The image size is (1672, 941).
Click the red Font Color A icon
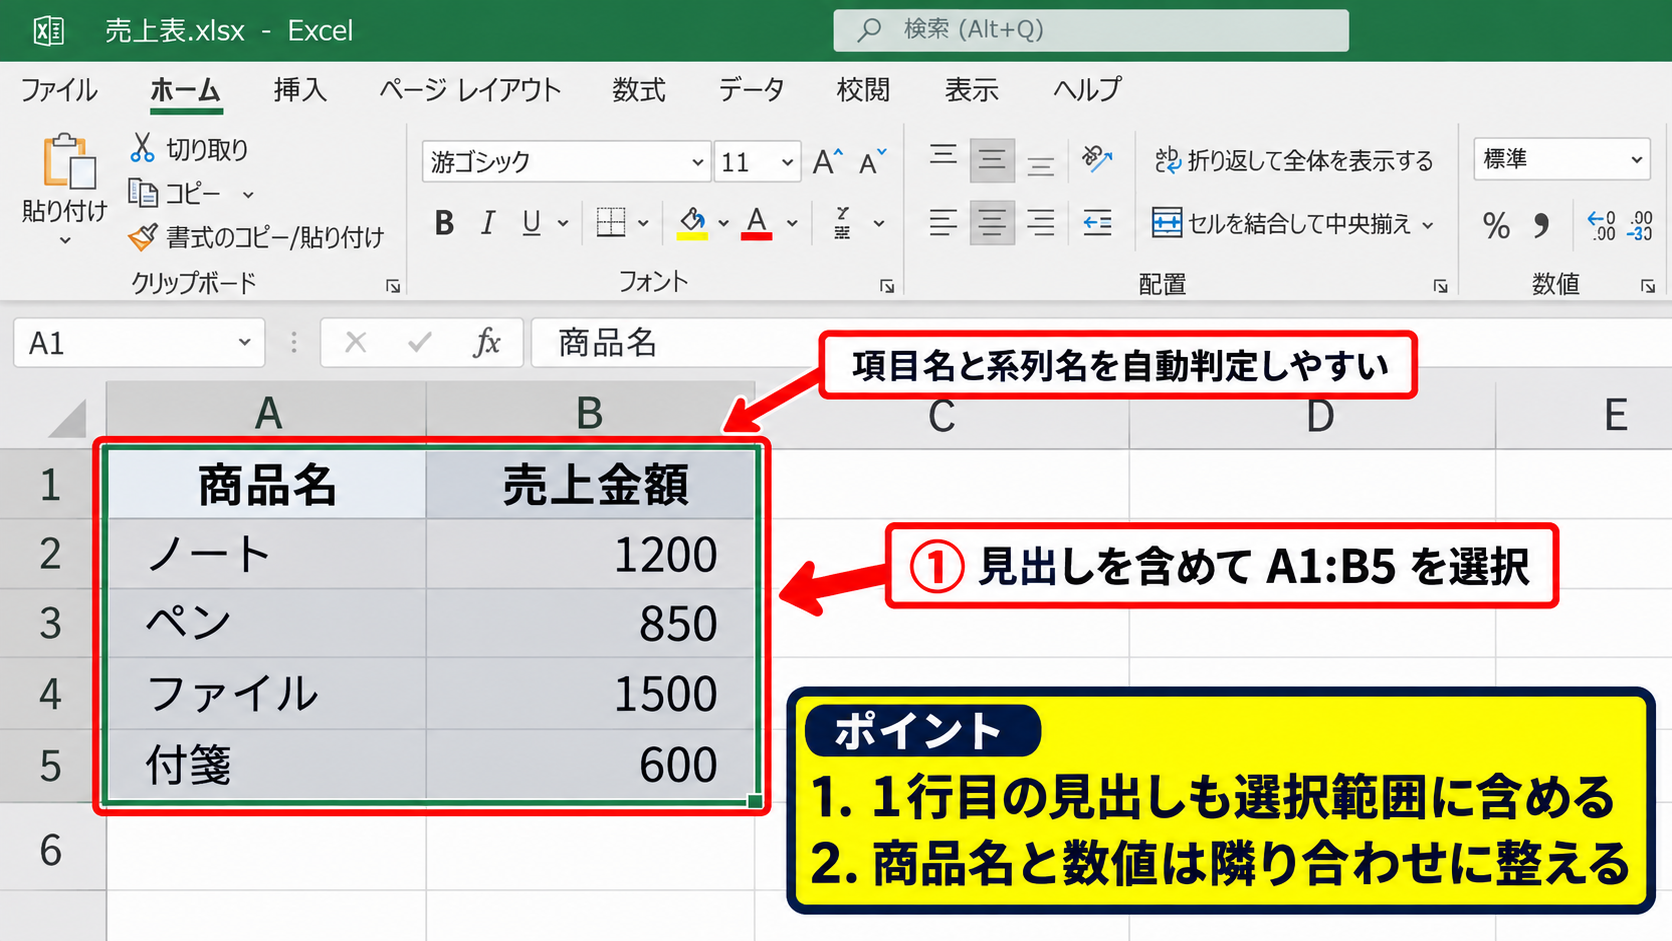pyautogui.click(x=757, y=222)
